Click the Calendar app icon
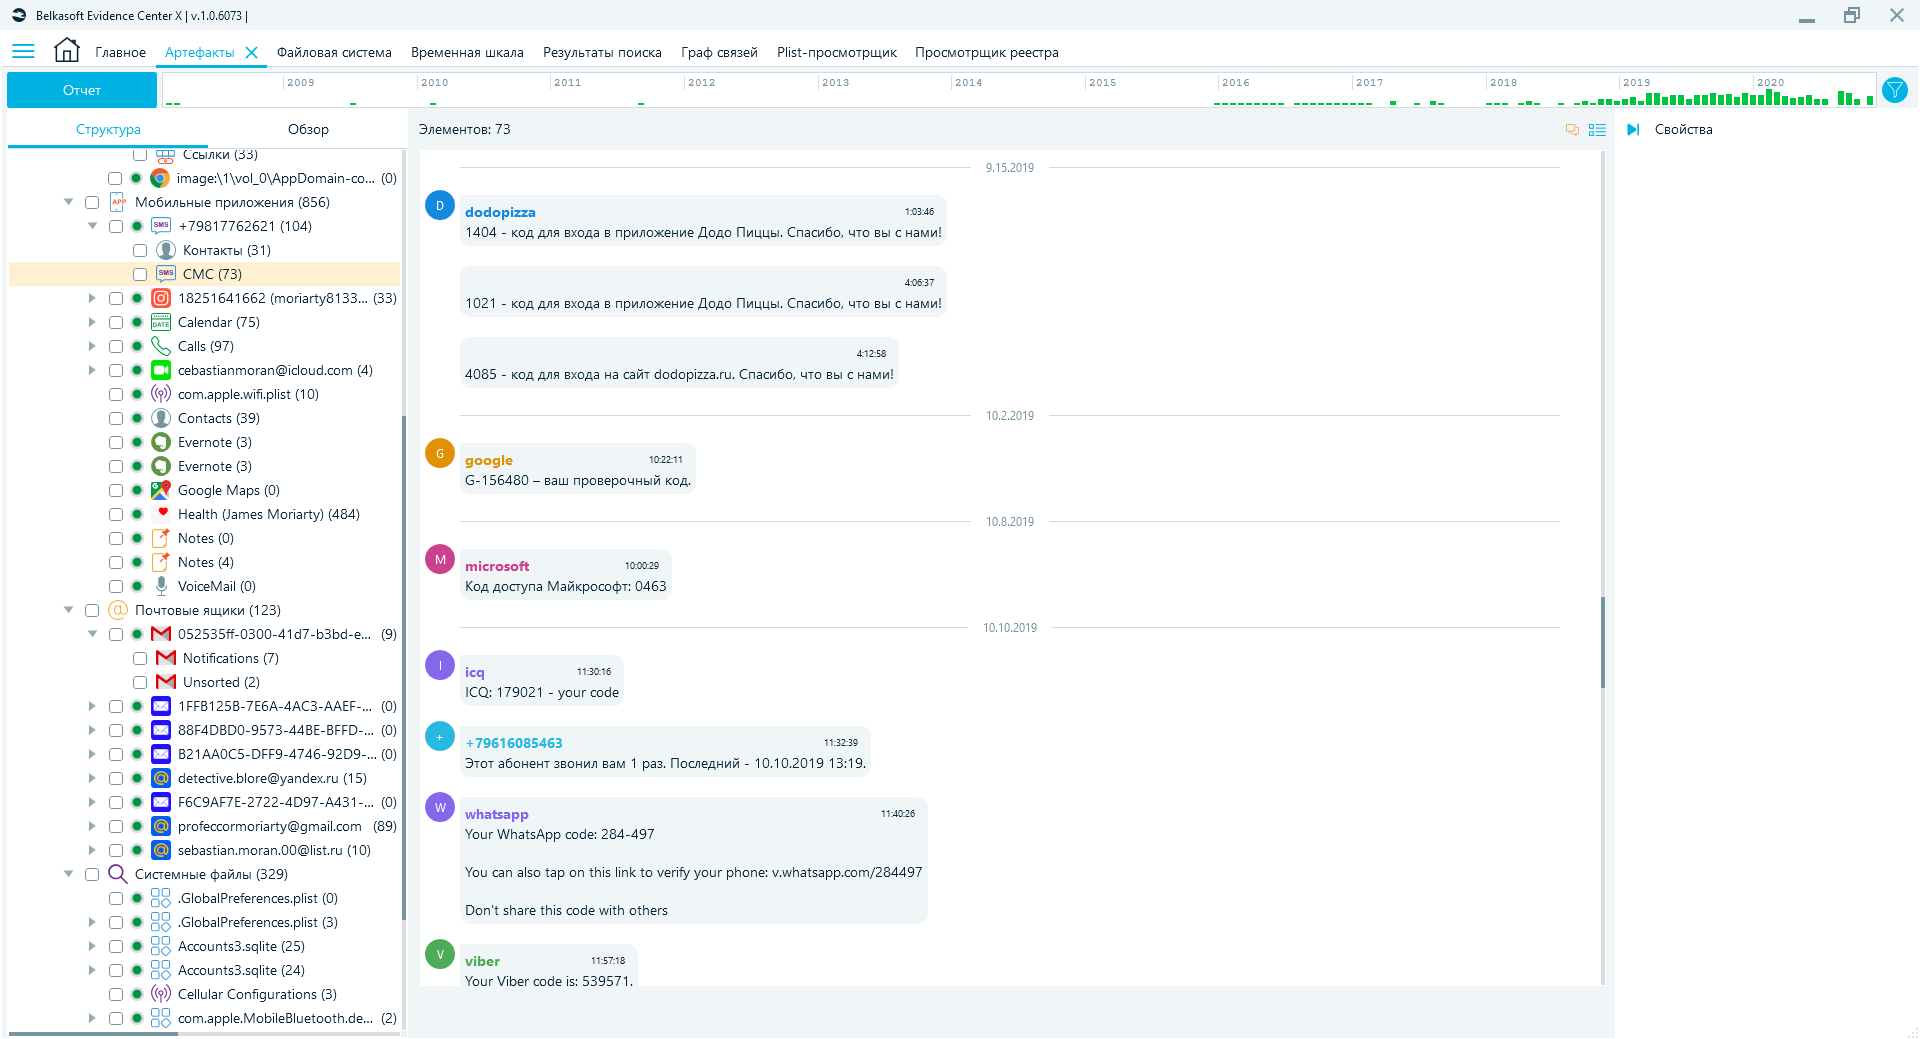 point(161,322)
